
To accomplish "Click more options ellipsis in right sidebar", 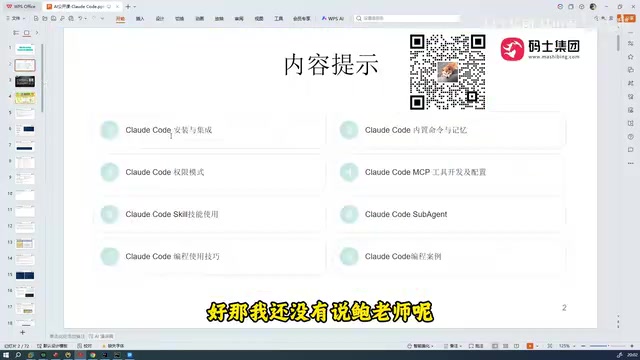I will coord(631,163).
